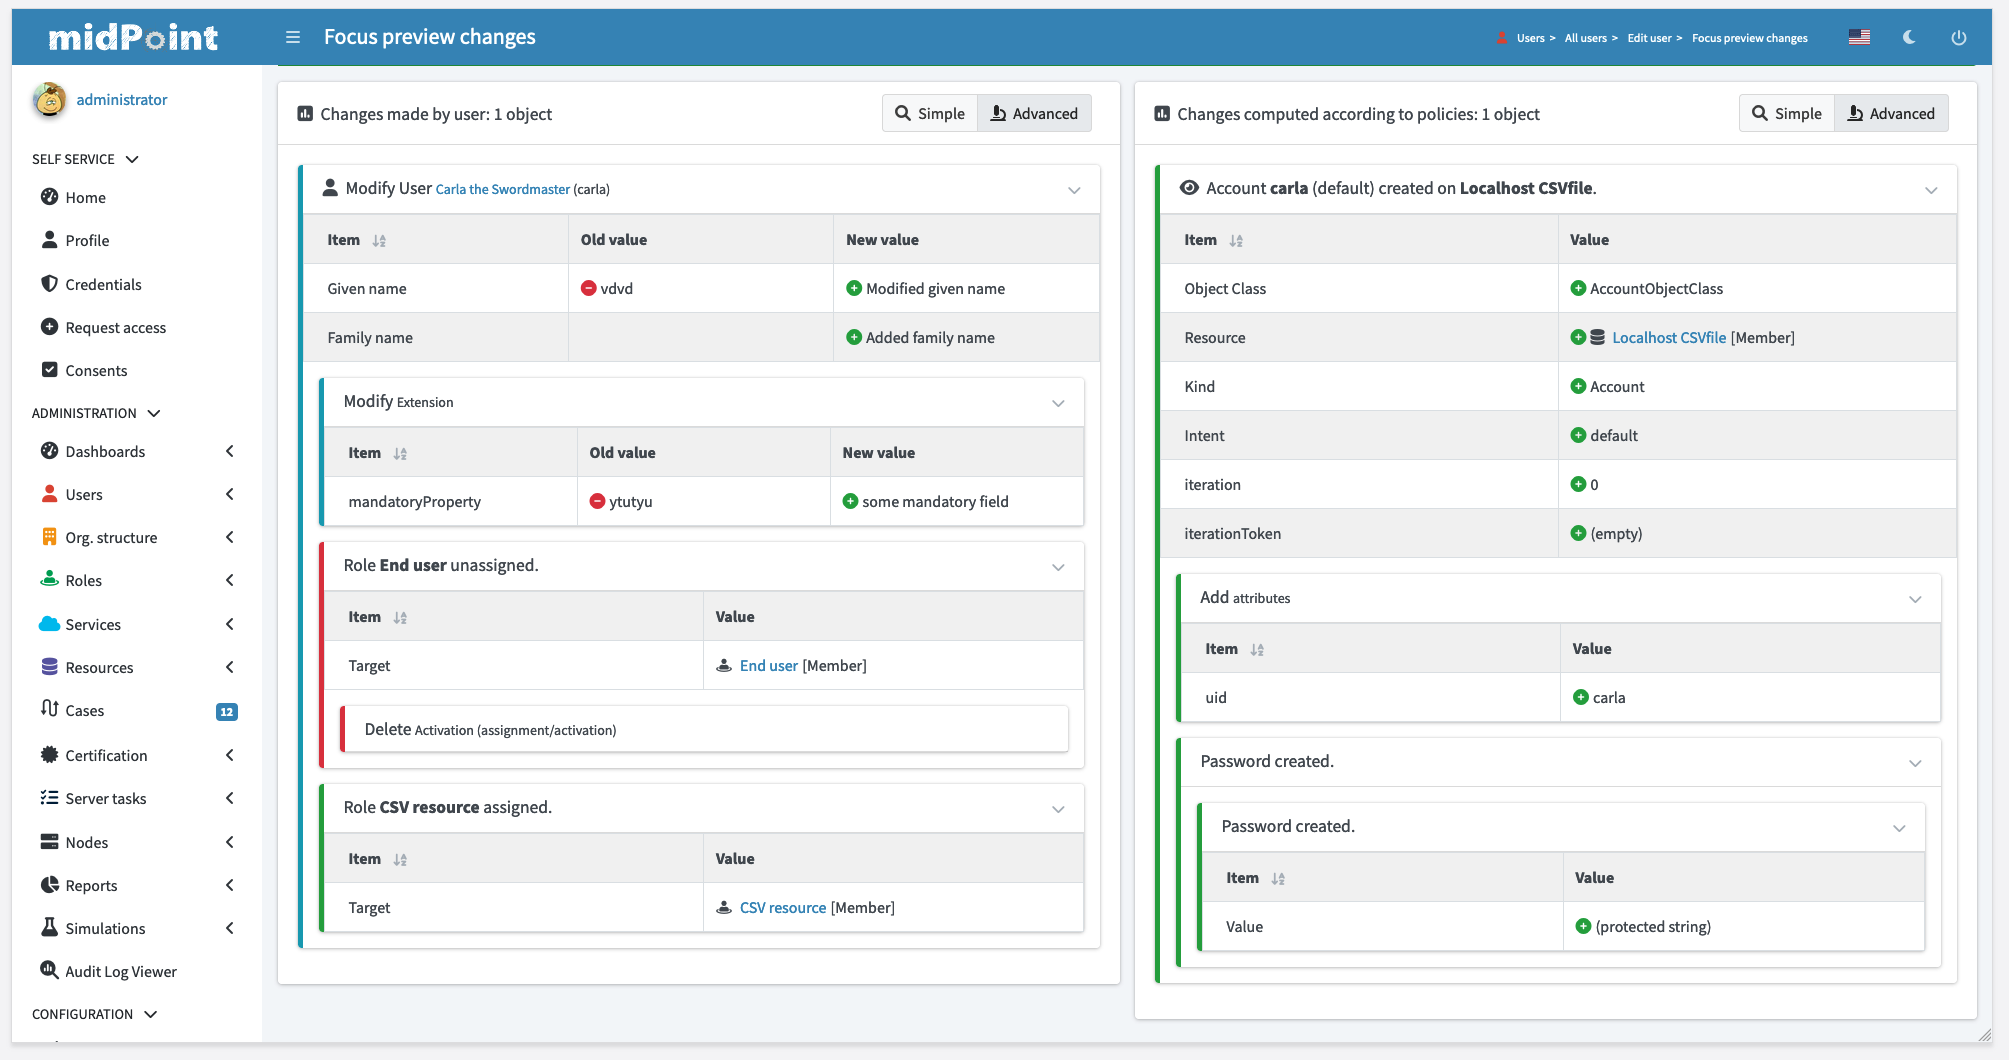Click the power logout icon
This screenshot has width=2009, height=1060.
[x=1958, y=37]
